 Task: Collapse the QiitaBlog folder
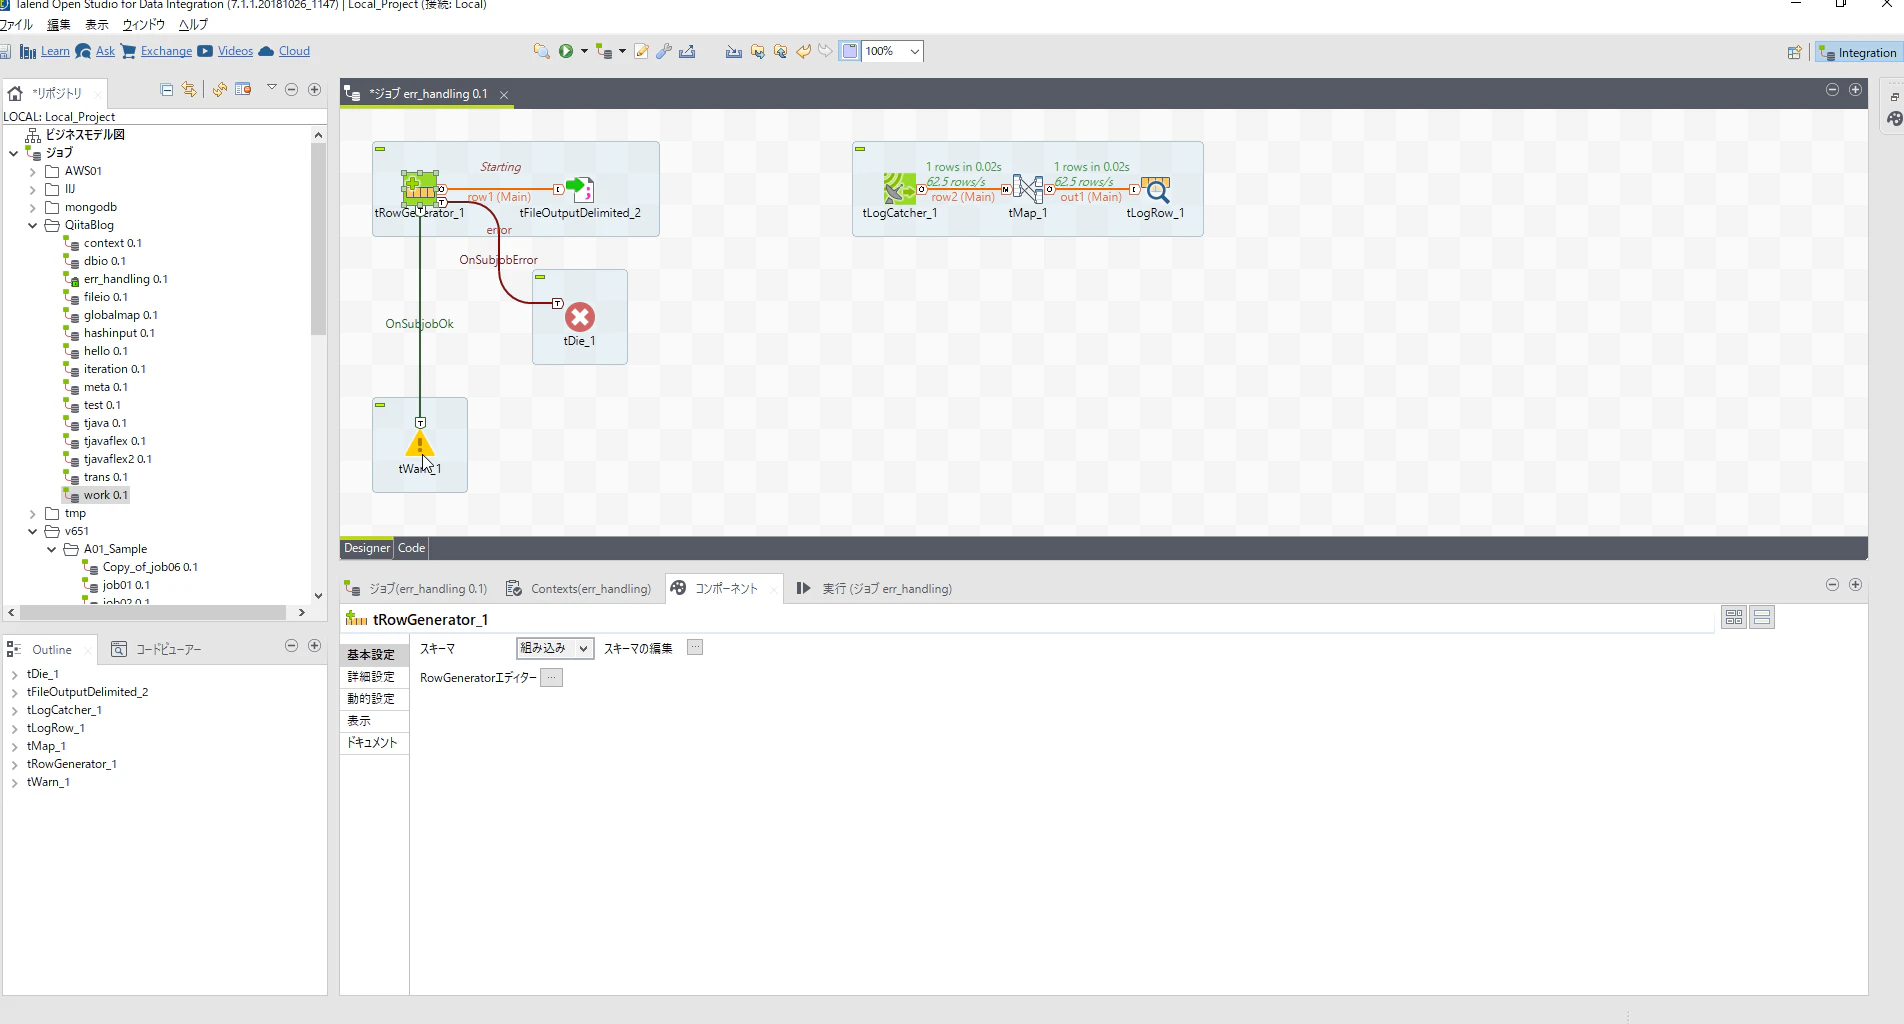point(32,225)
